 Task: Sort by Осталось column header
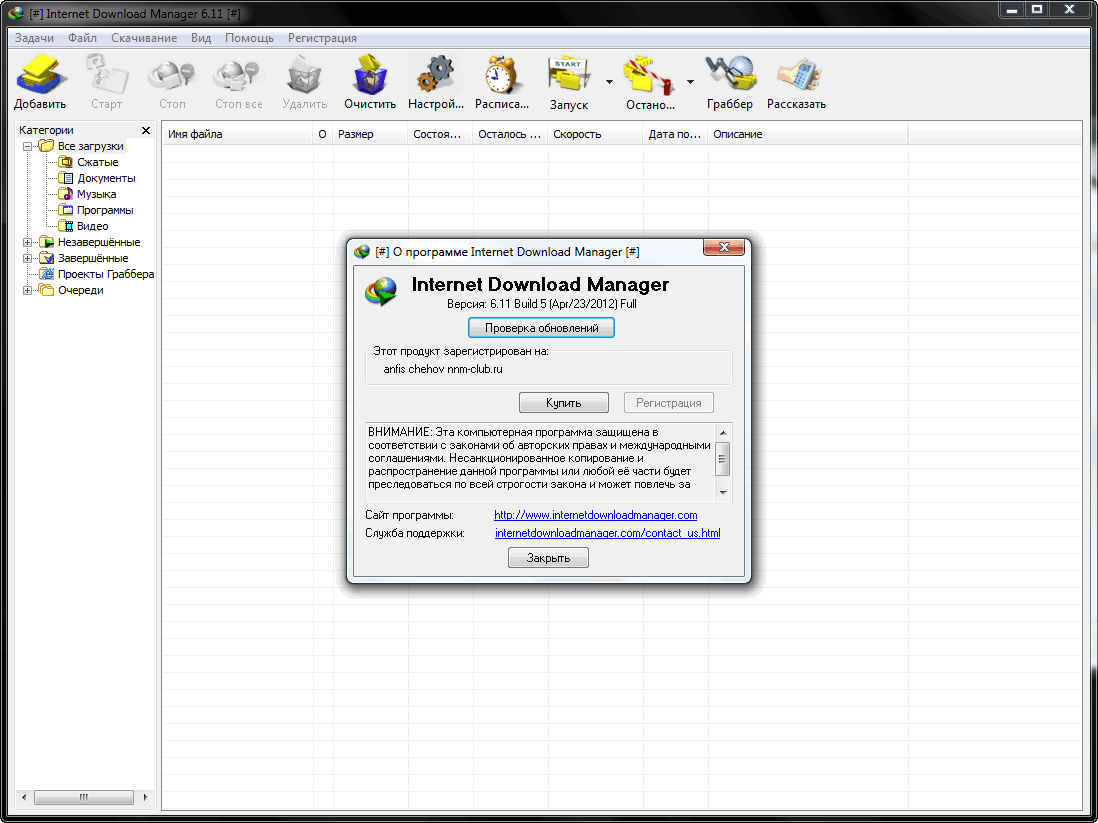click(510, 134)
